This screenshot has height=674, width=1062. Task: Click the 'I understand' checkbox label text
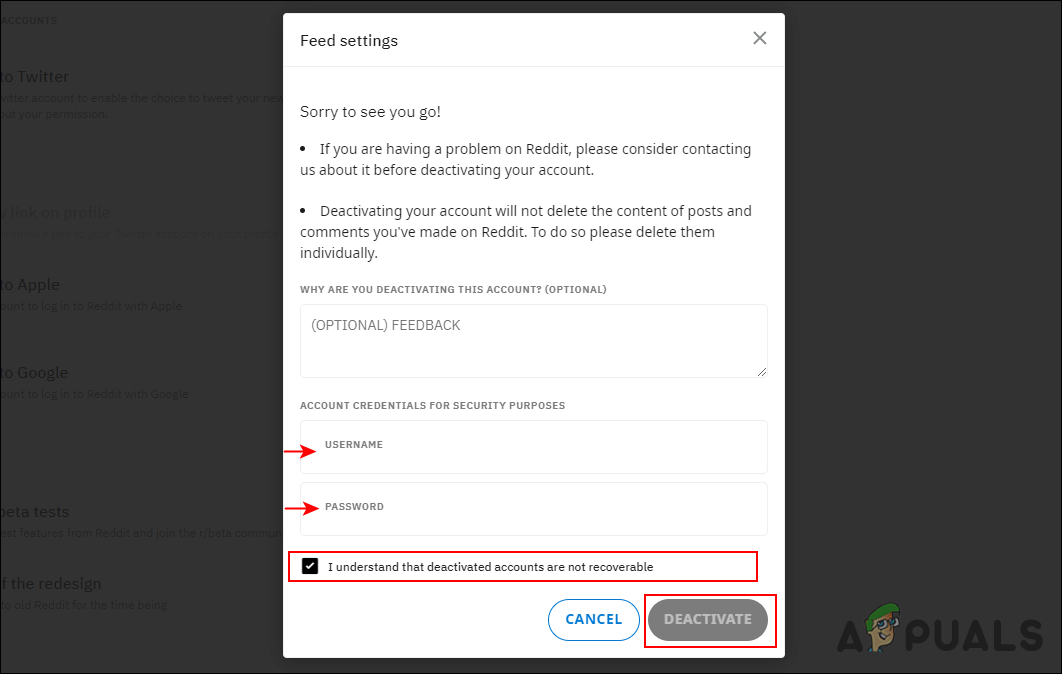click(490, 567)
